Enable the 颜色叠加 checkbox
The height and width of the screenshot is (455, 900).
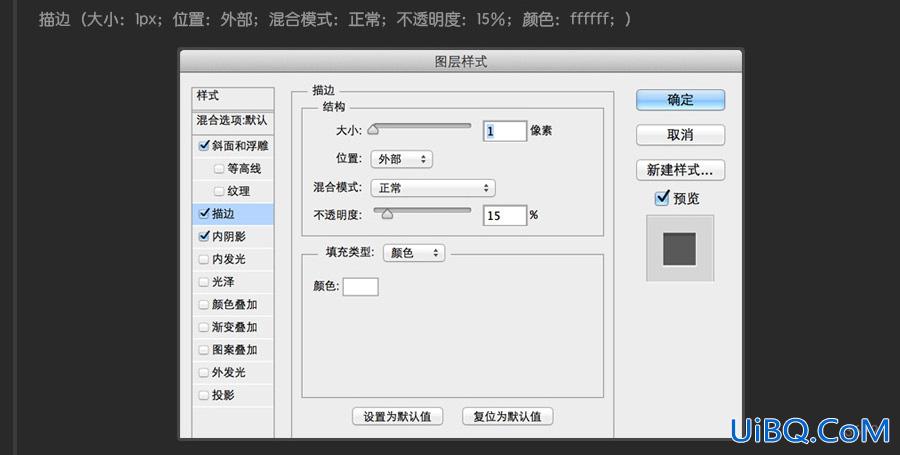(x=204, y=304)
